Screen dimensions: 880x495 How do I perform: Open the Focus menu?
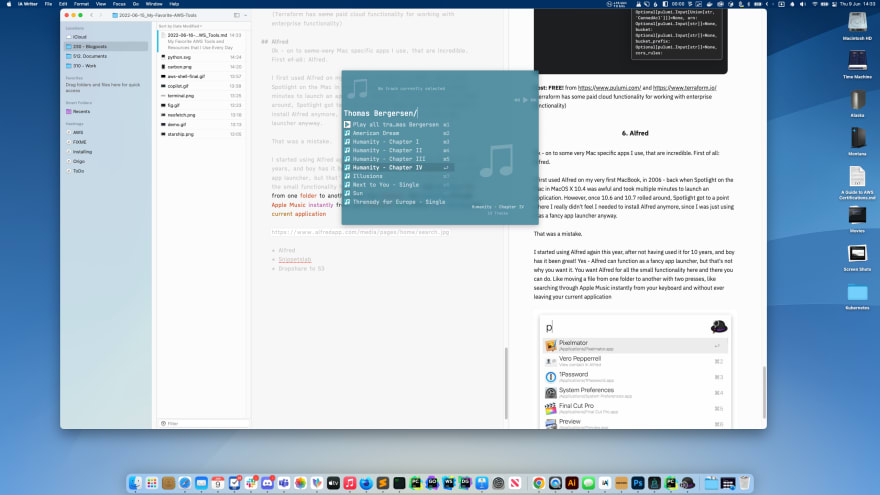click(119, 4)
